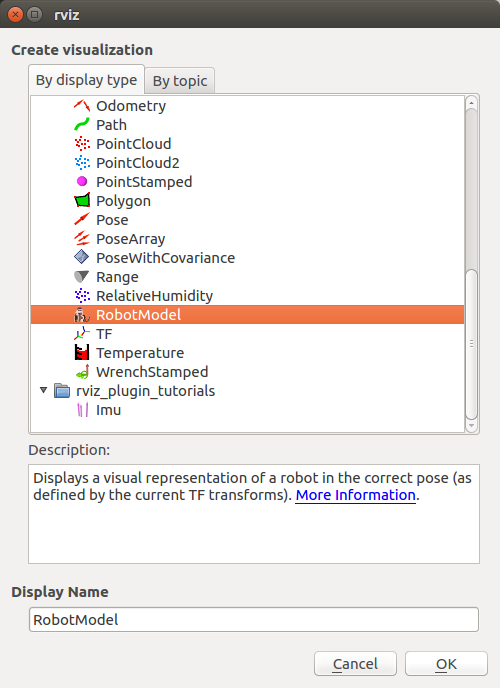Choose the green Path display icon
The image size is (500, 688).
tap(82, 125)
